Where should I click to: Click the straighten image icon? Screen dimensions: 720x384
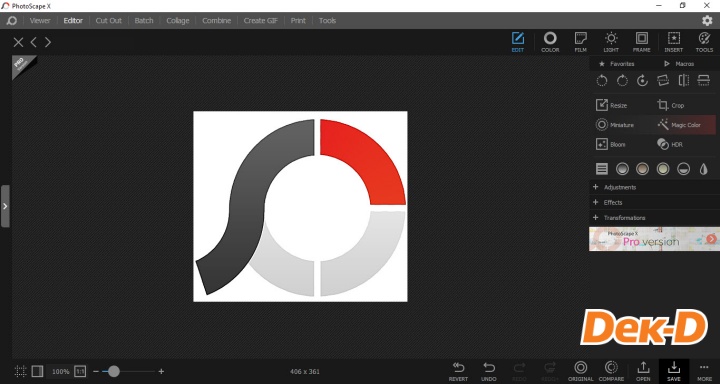[663, 81]
